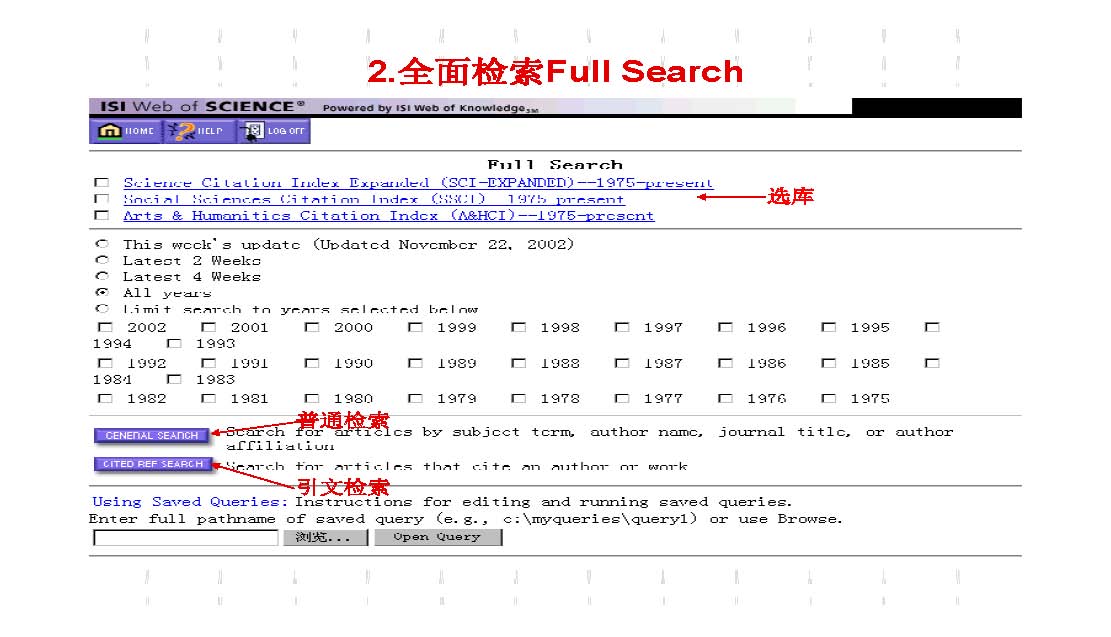Screen dimensions: 1111x637
Task: Open the Science Citation Index Expanded link
Action: point(418,183)
